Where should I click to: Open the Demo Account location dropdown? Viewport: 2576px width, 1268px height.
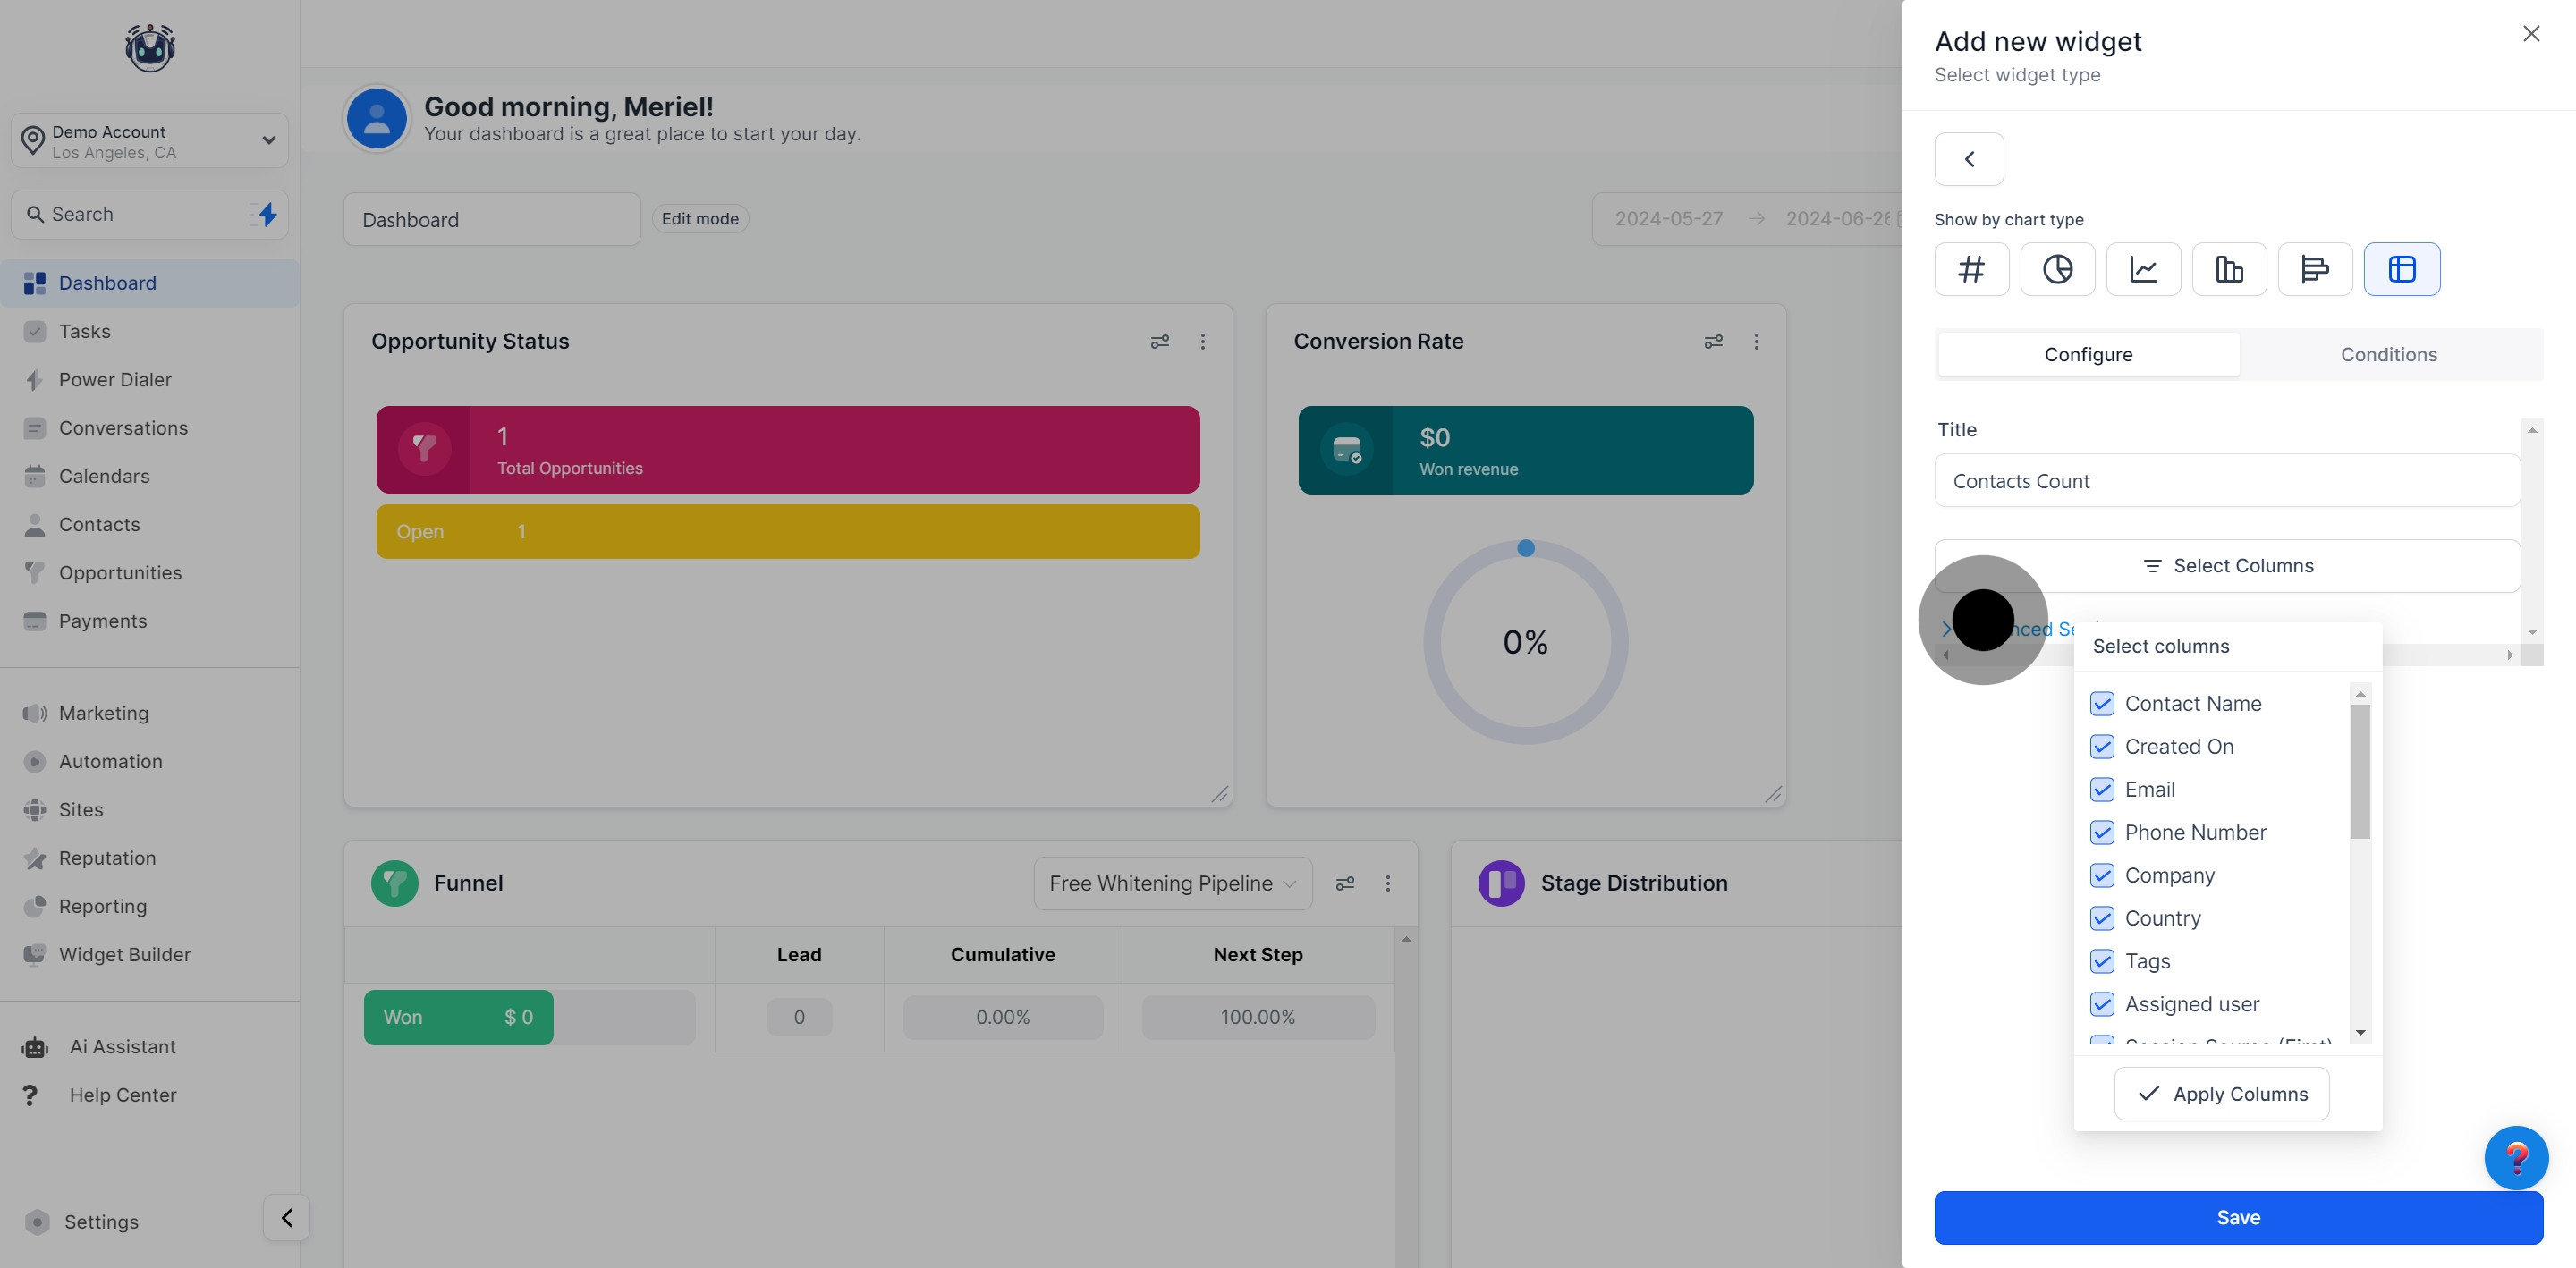pos(150,141)
